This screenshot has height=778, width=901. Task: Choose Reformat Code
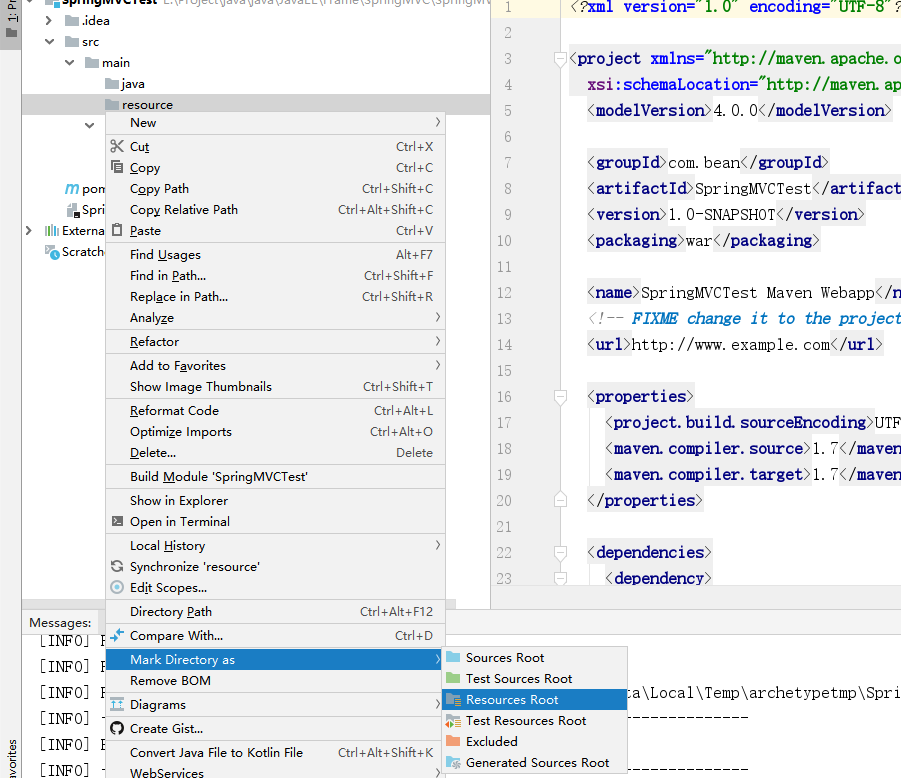tap(275, 410)
